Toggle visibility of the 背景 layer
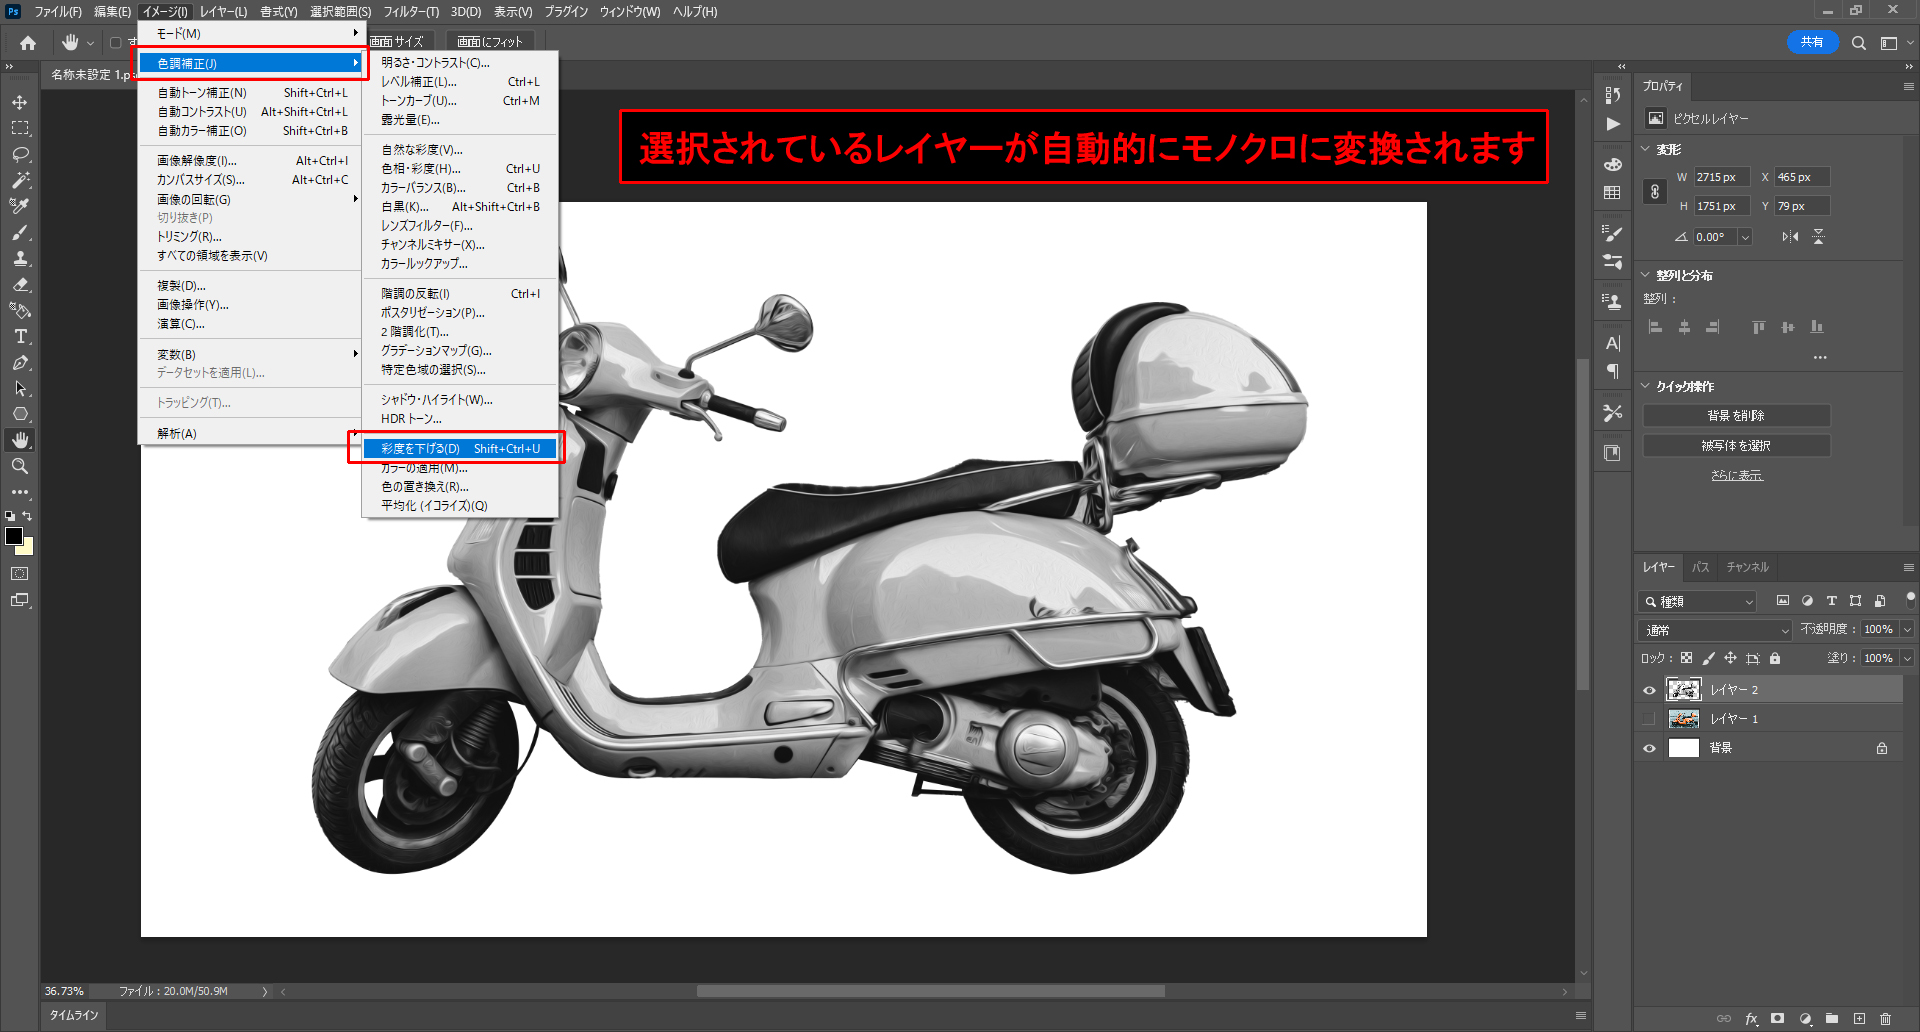The image size is (1920, 1032). tap(1649, 748)
